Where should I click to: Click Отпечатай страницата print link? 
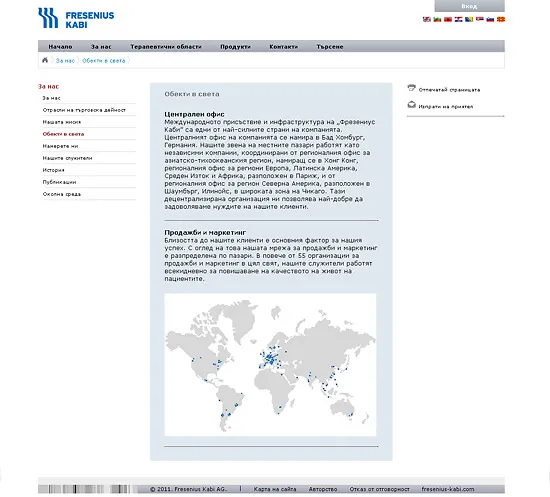tap(449, 90)
